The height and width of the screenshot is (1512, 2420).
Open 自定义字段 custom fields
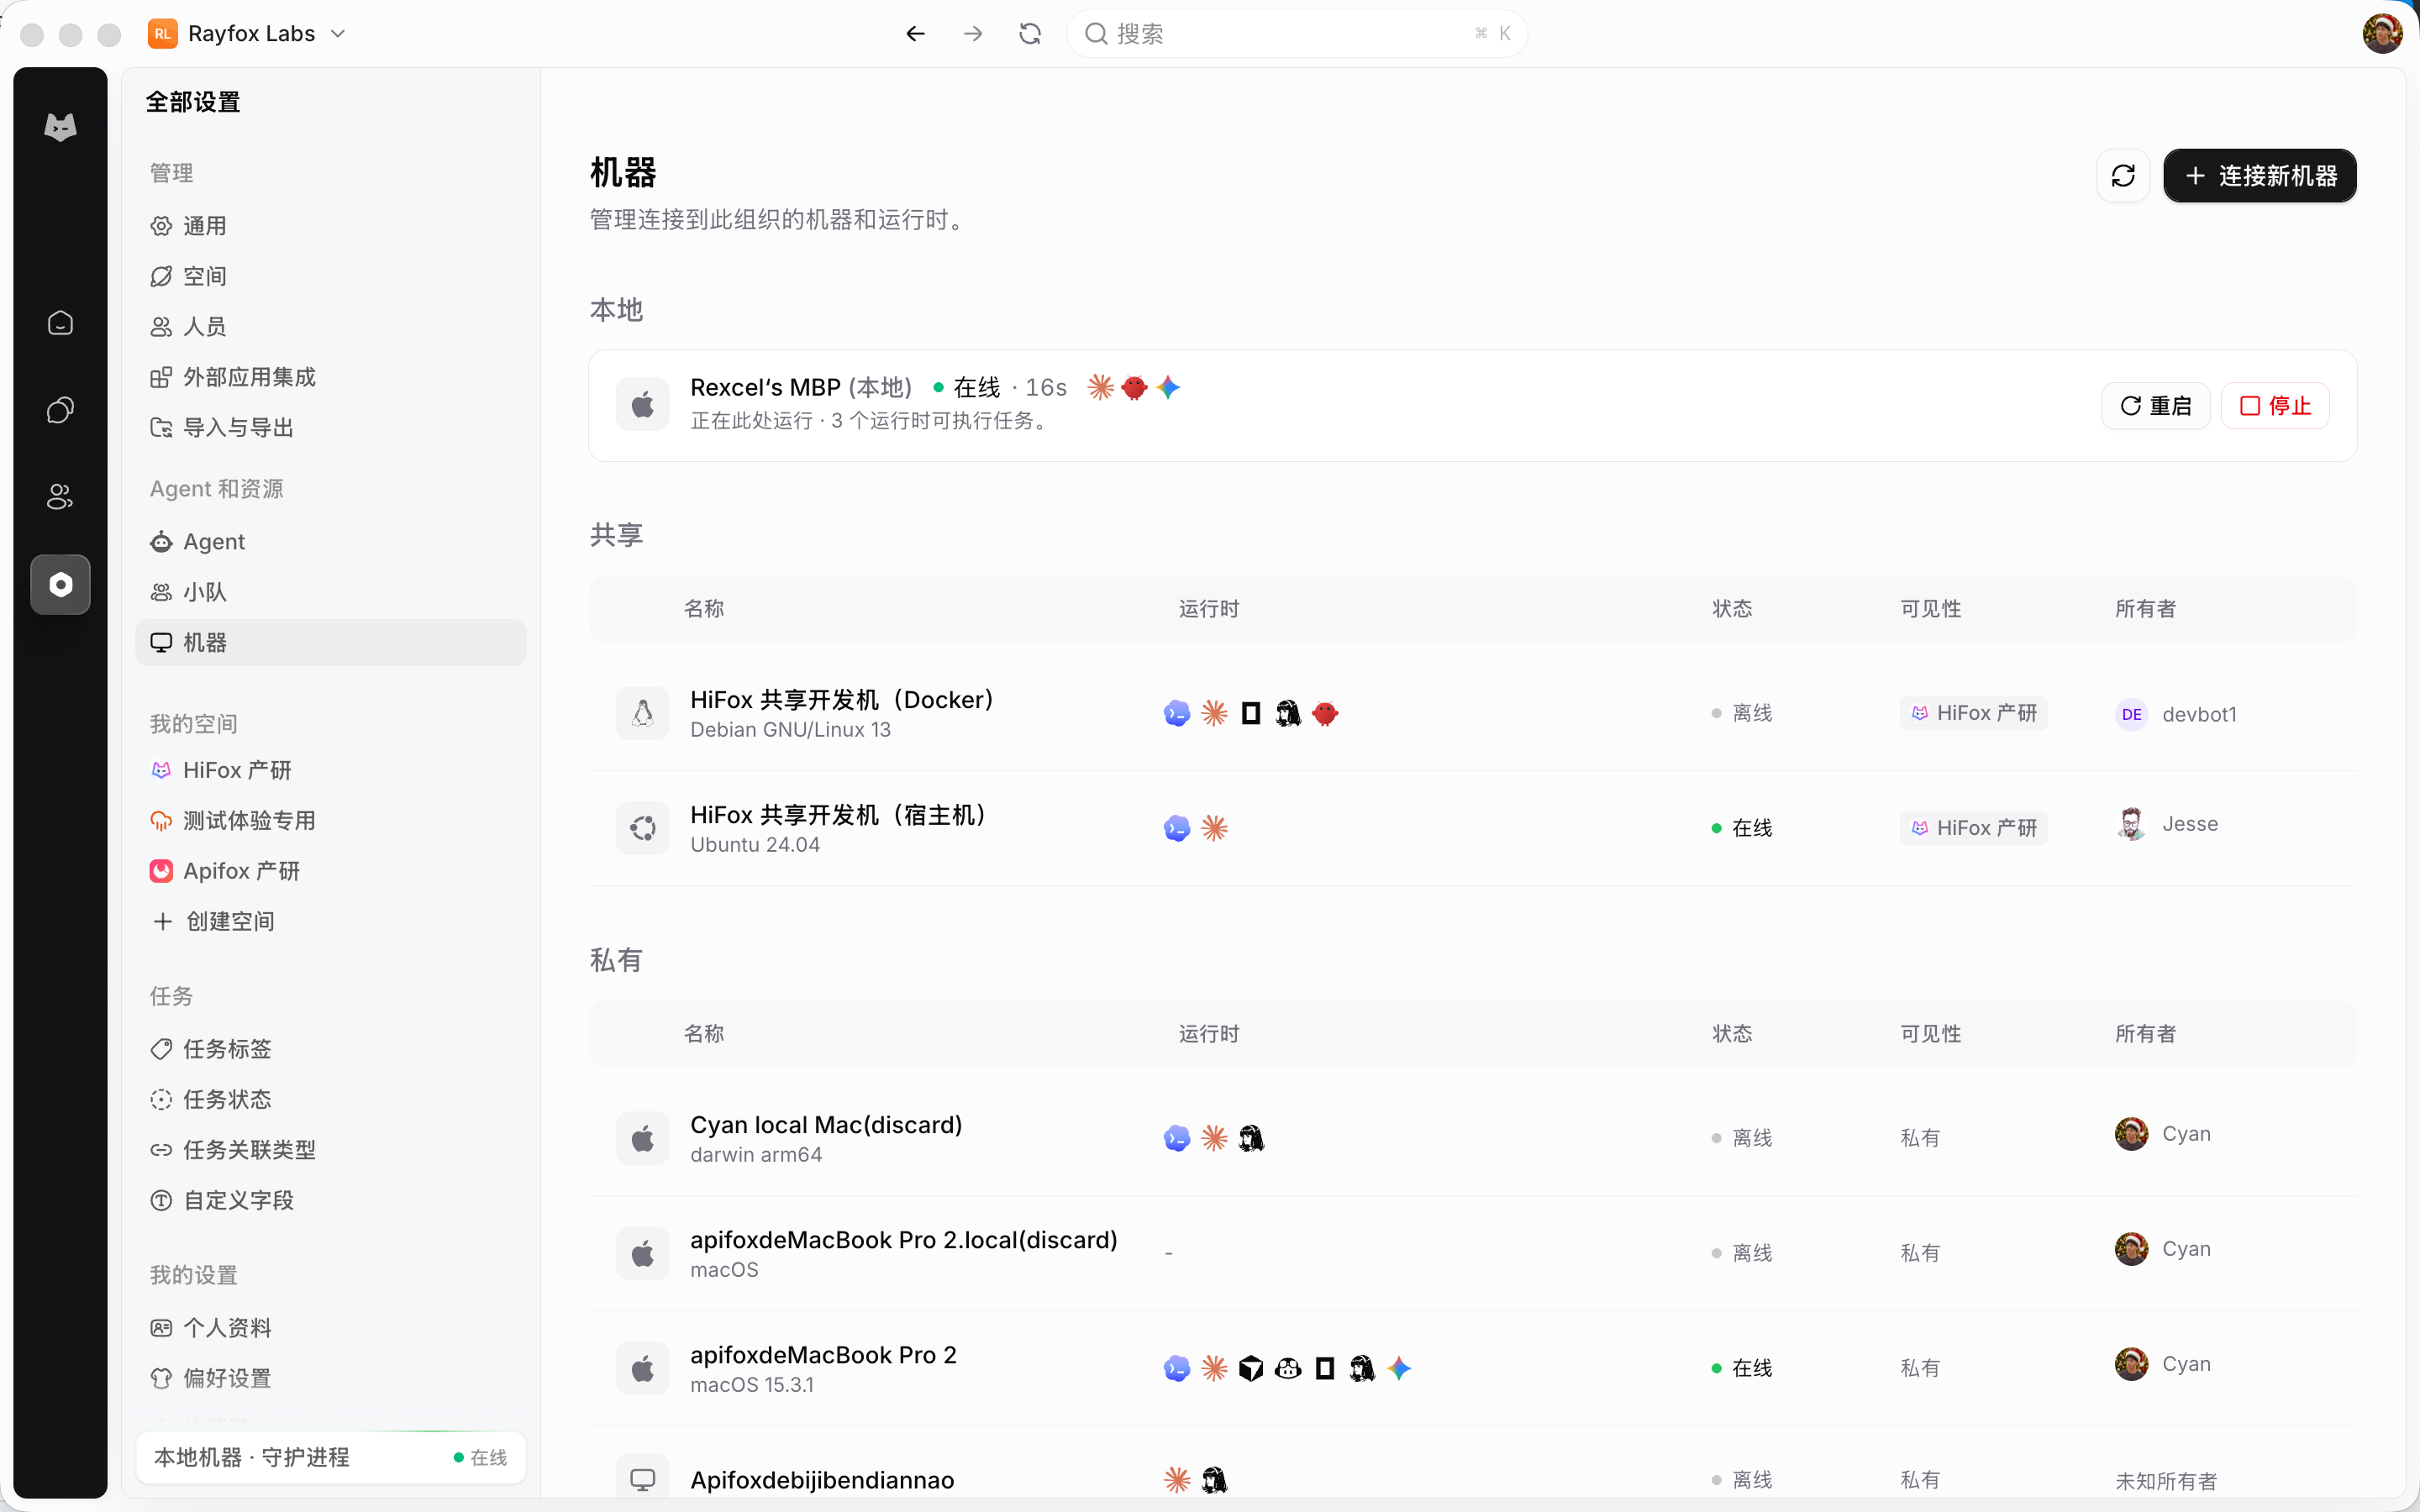[330, 1200]
